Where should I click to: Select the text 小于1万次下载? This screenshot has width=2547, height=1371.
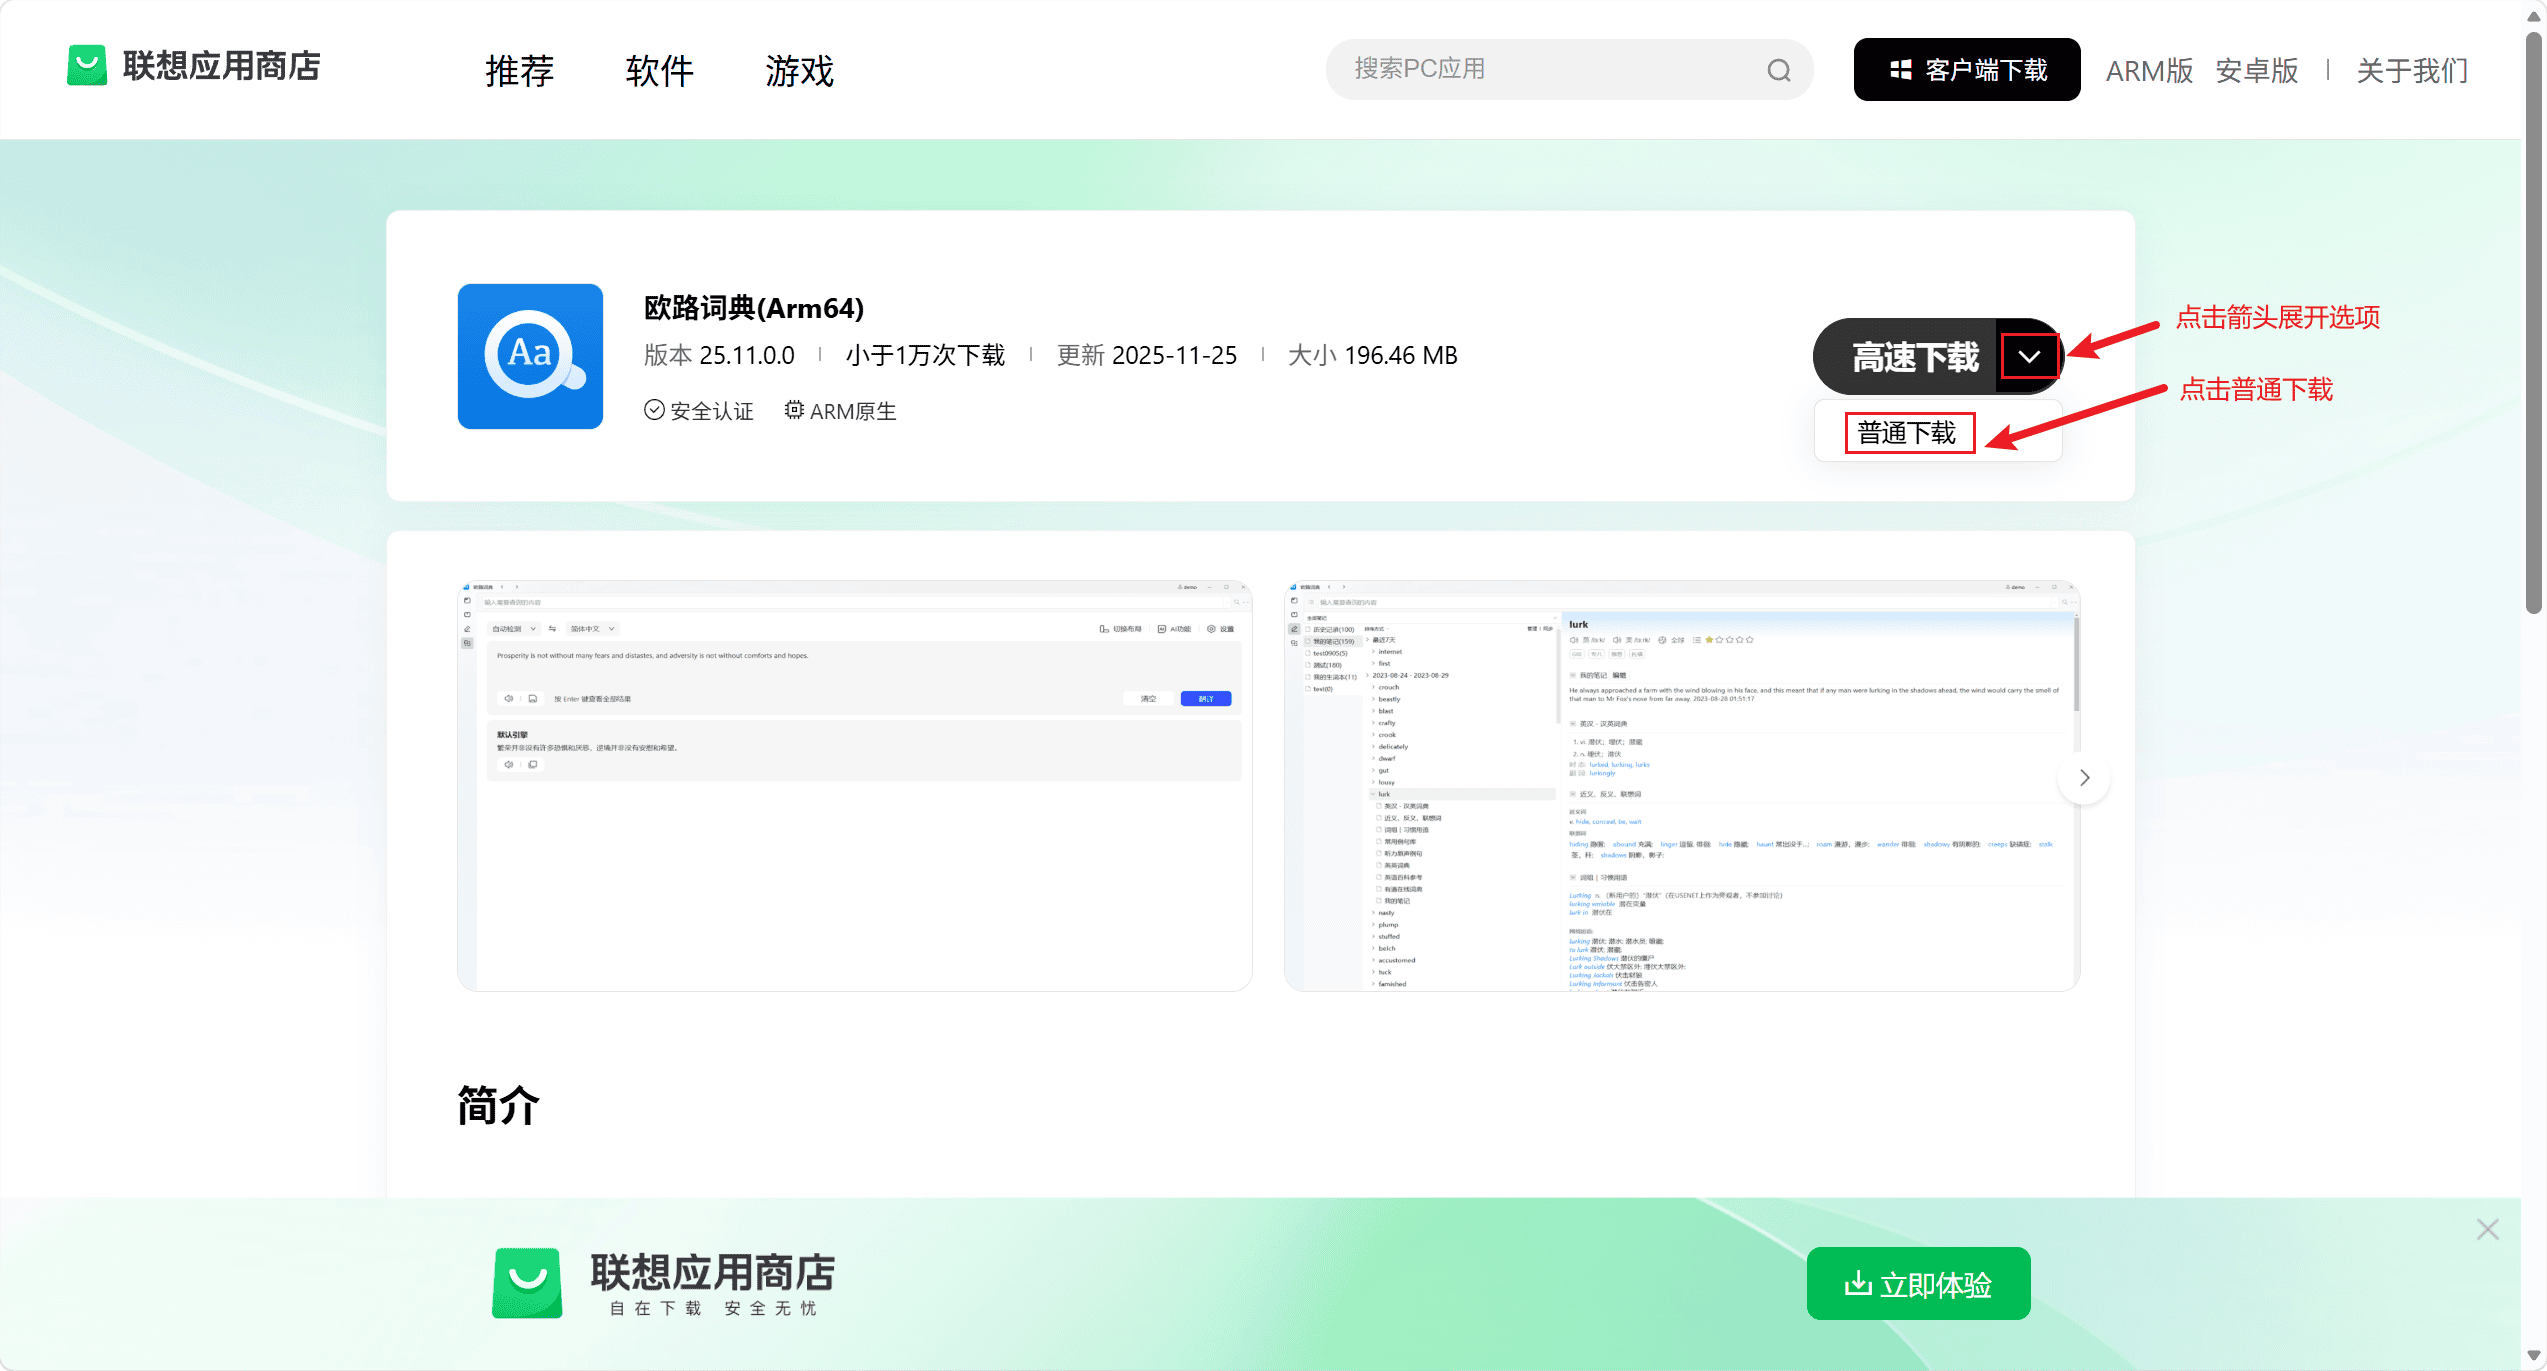(925, 356)
